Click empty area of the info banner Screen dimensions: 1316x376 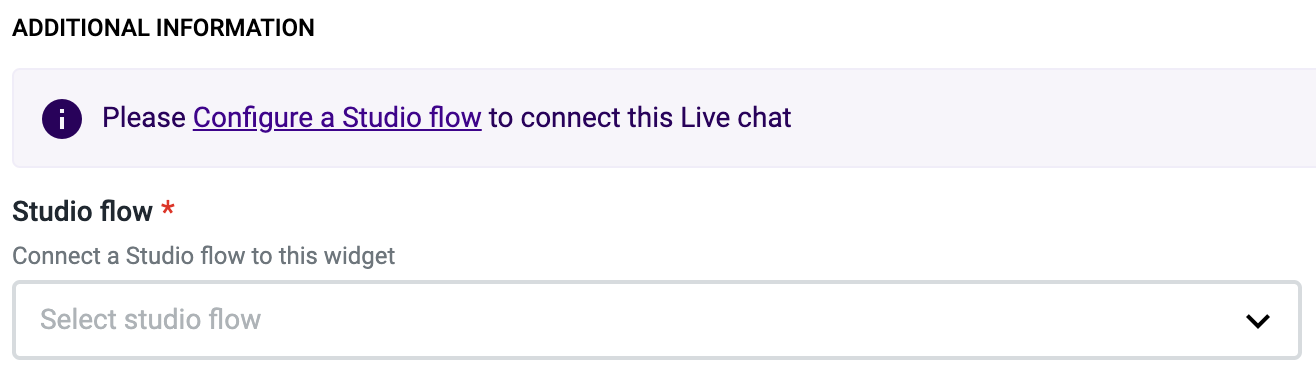(x=1050, y=118)
